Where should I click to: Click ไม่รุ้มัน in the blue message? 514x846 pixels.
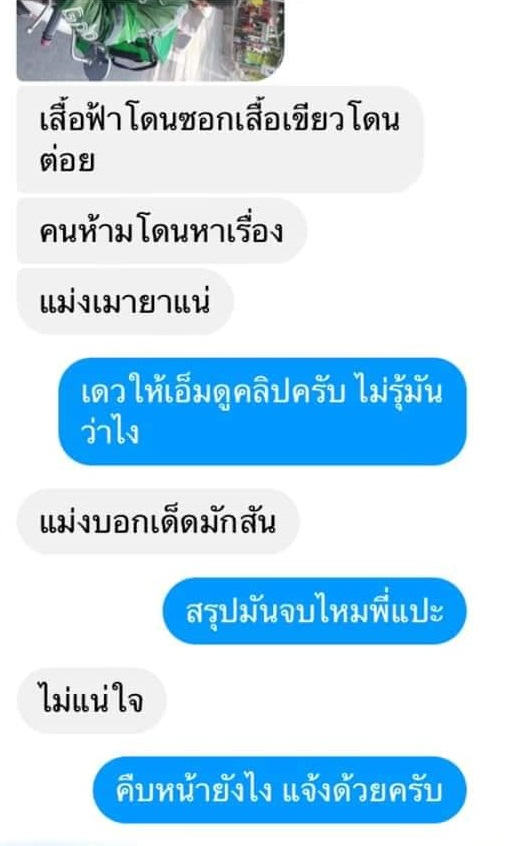pos(400,391)
